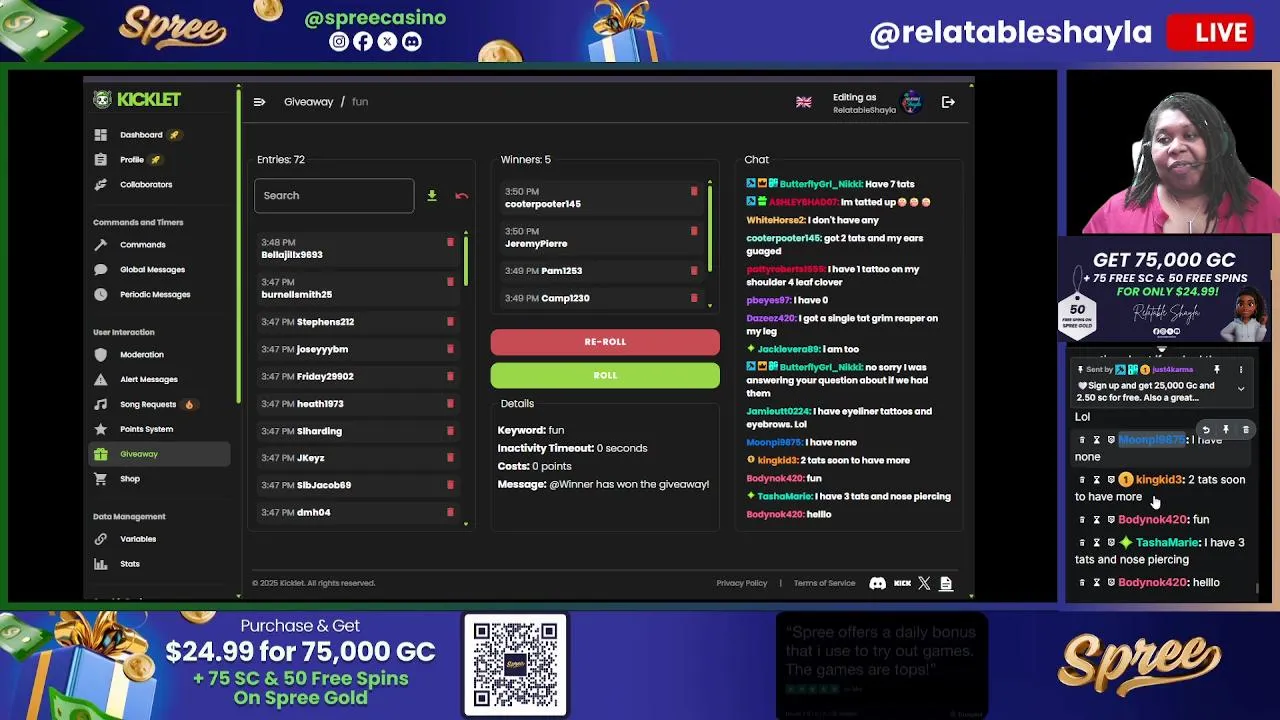
Task: Click the Moderation shield icon
Action: (x=100, y=355)
